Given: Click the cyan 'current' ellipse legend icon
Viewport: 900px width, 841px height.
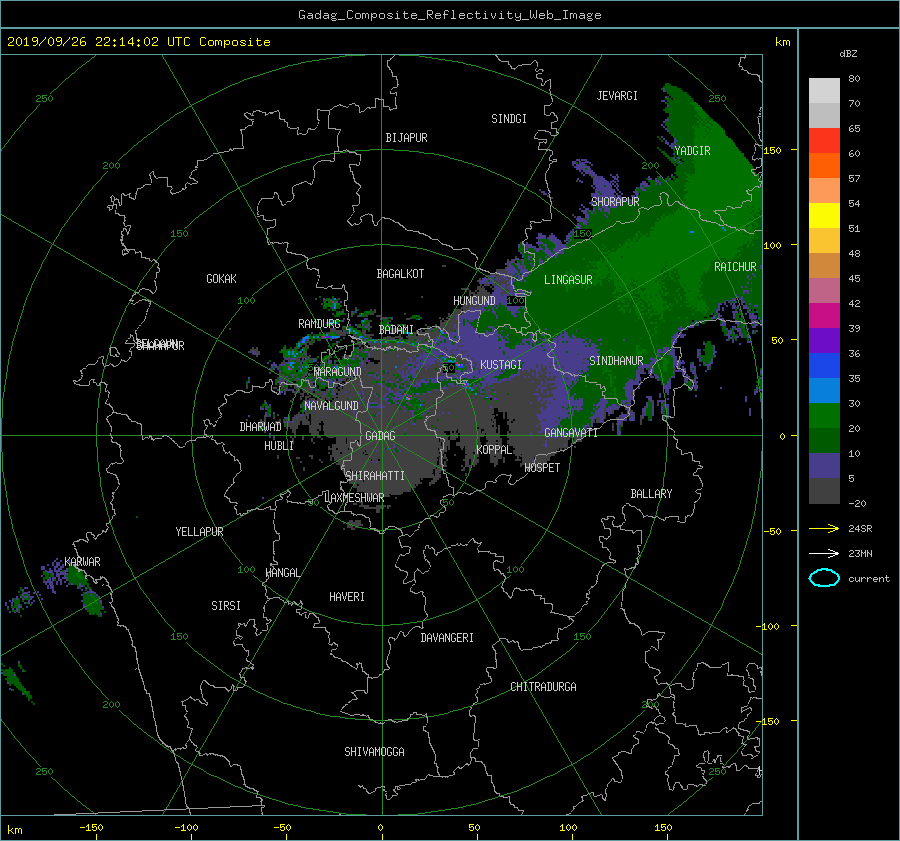Looking at the screenshot, I should click(824, 578).
